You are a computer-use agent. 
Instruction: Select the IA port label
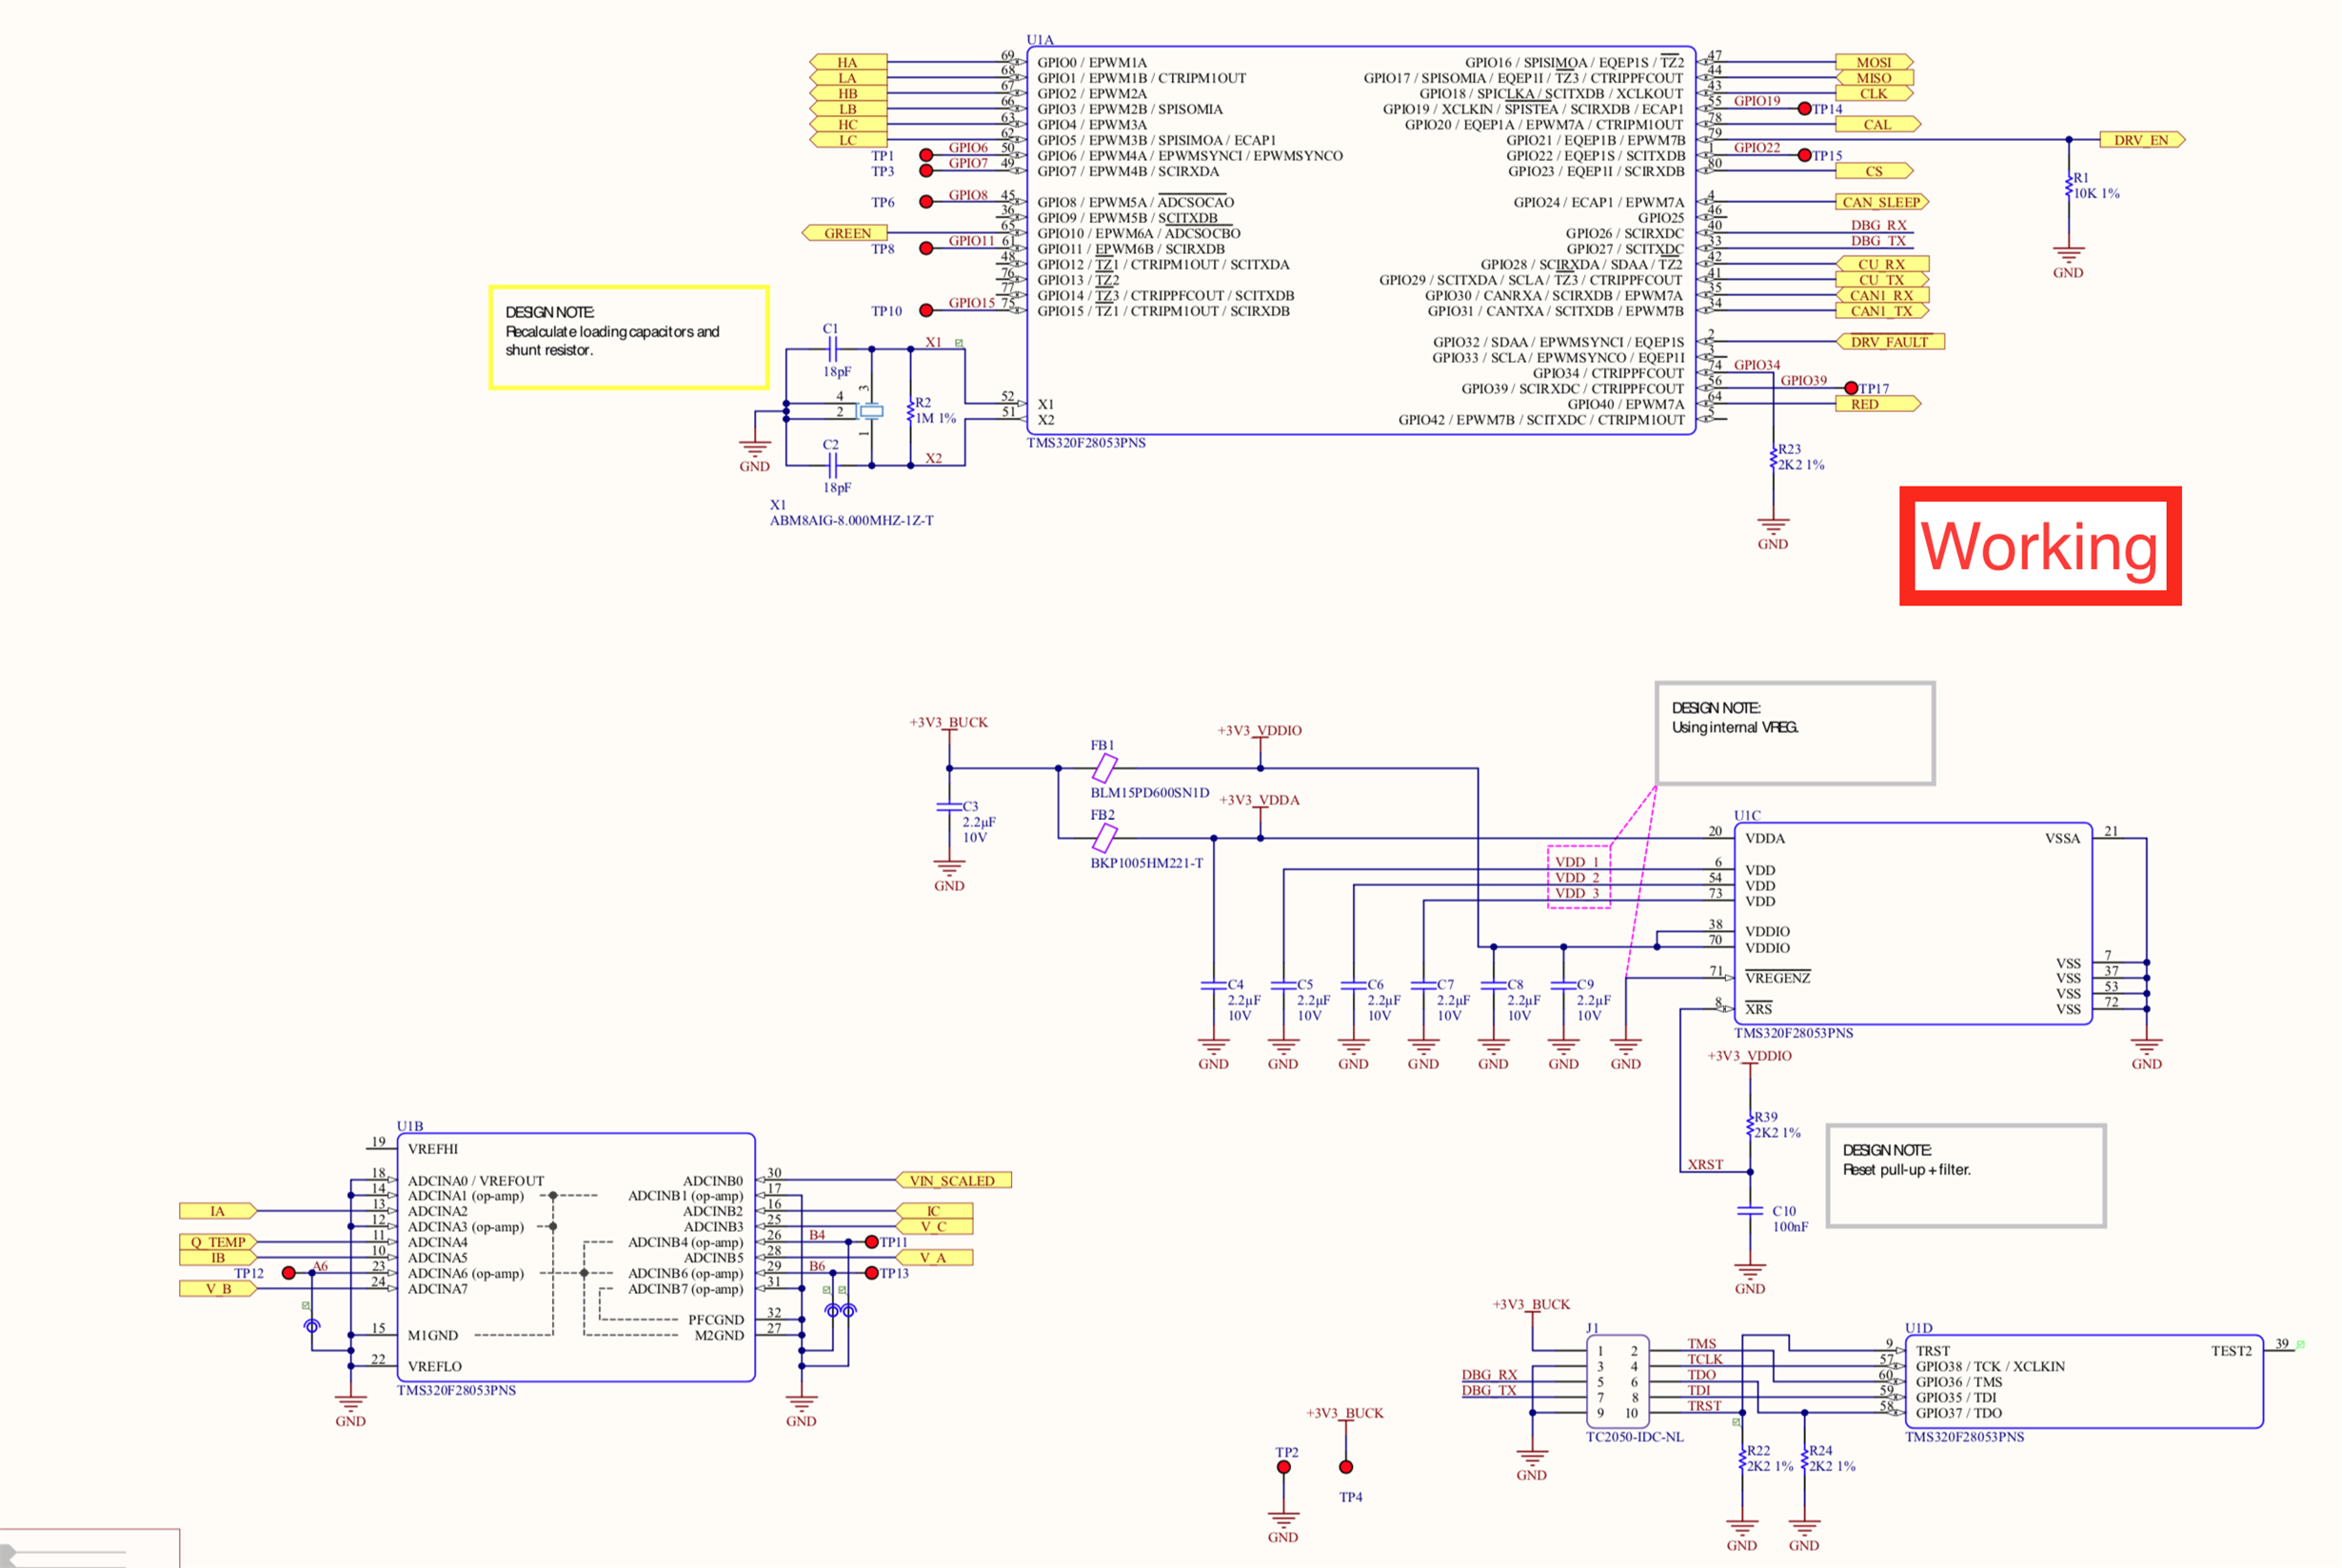tap(218, 1211)
